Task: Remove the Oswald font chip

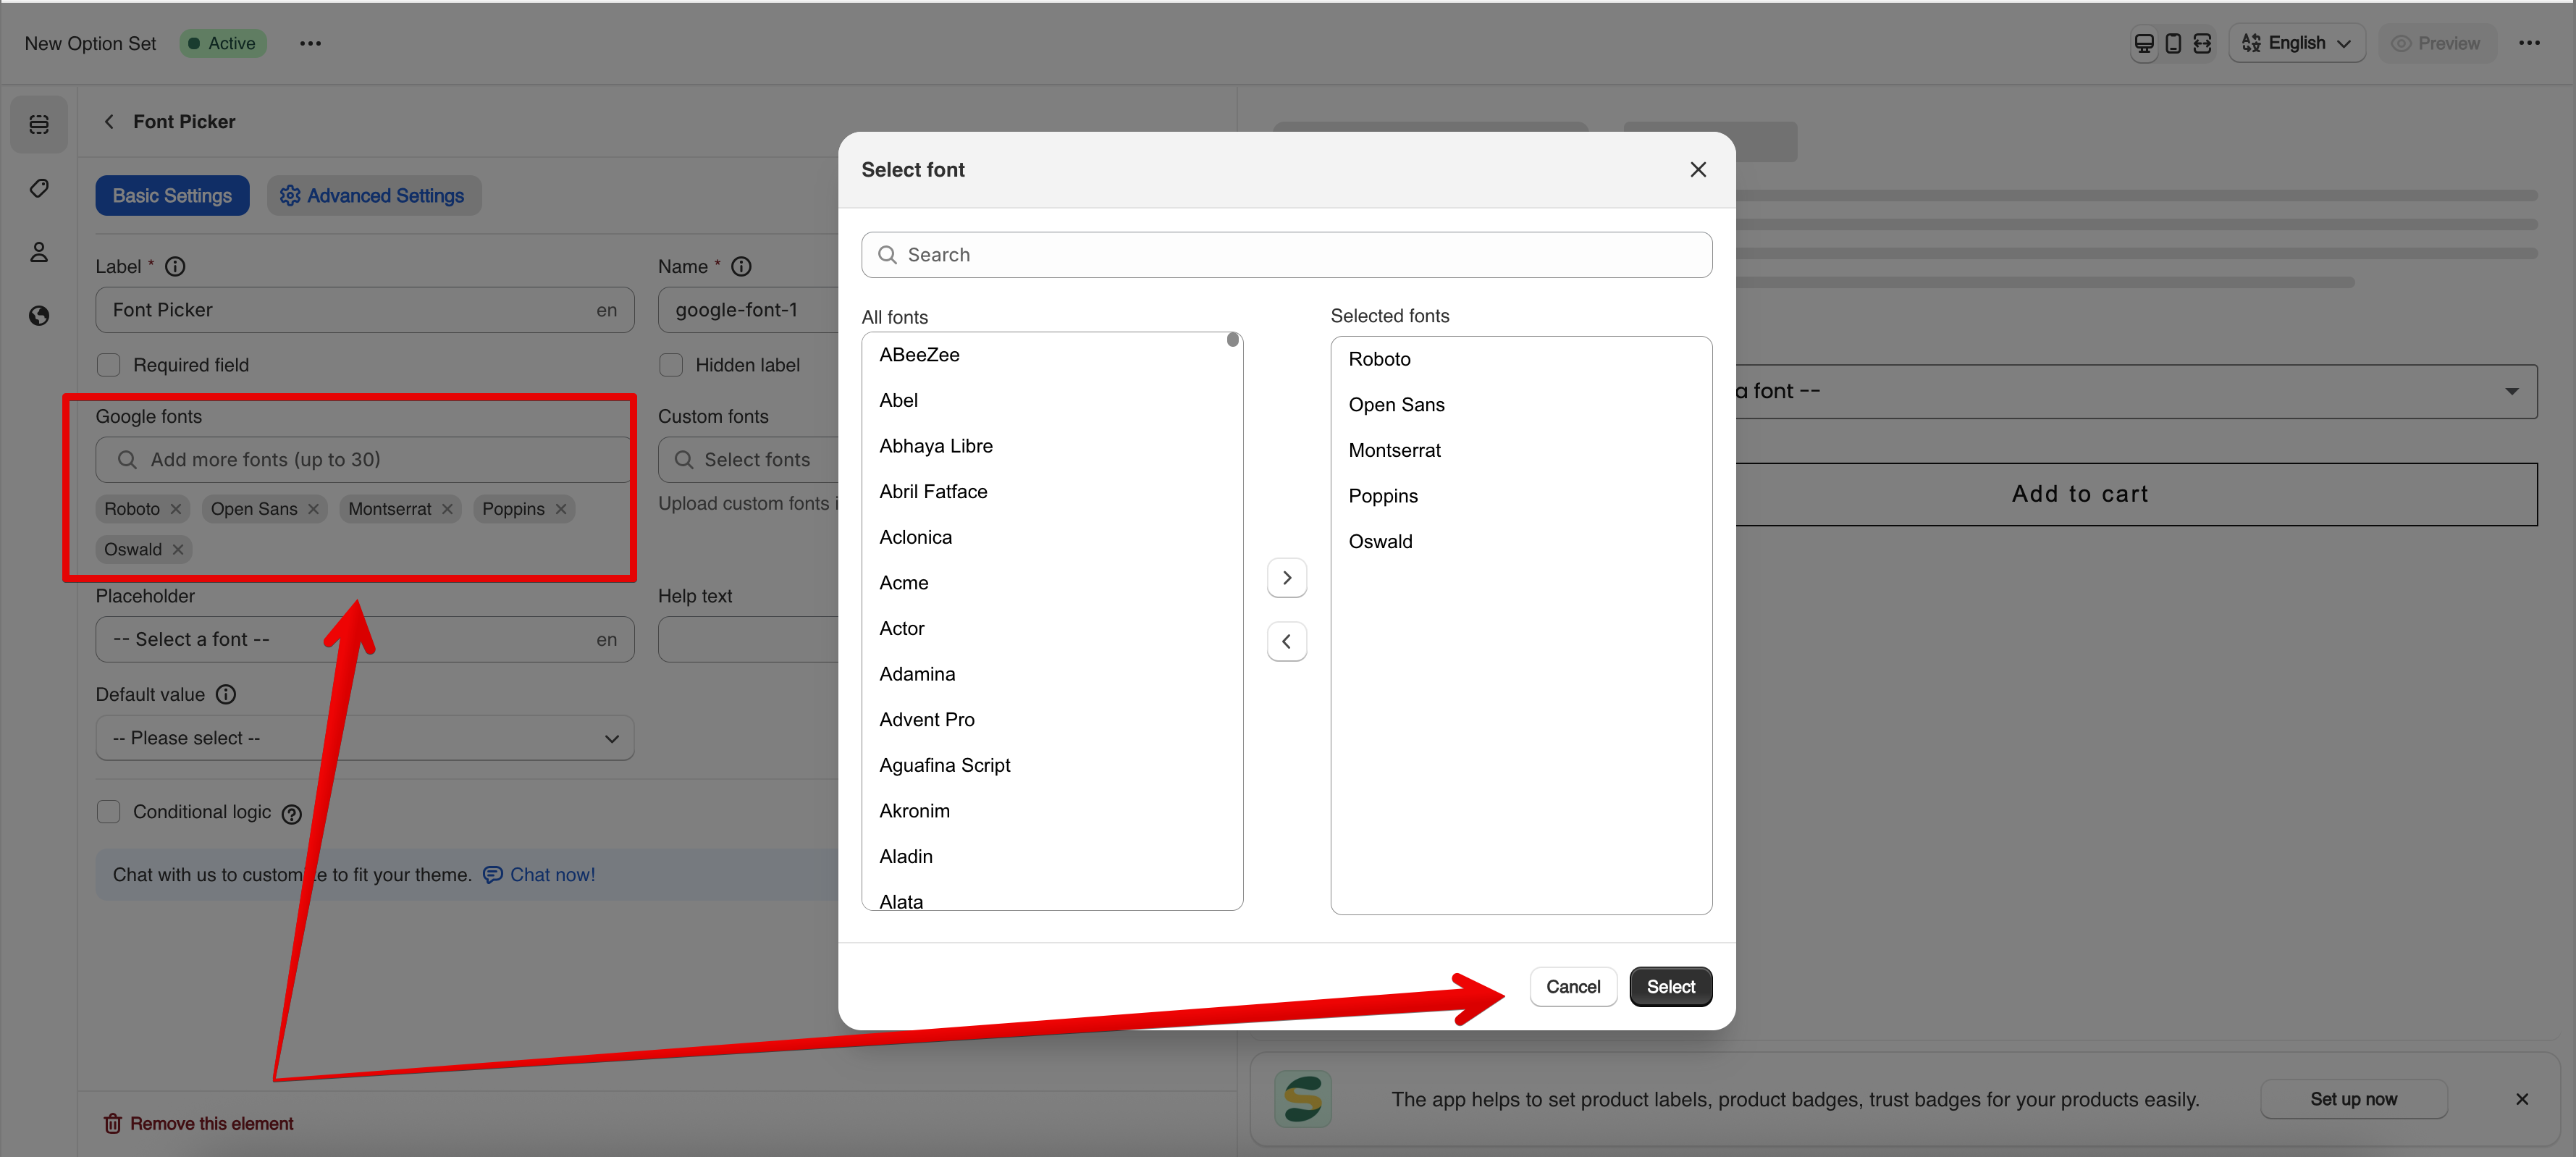Action: [x=178, y=549]
